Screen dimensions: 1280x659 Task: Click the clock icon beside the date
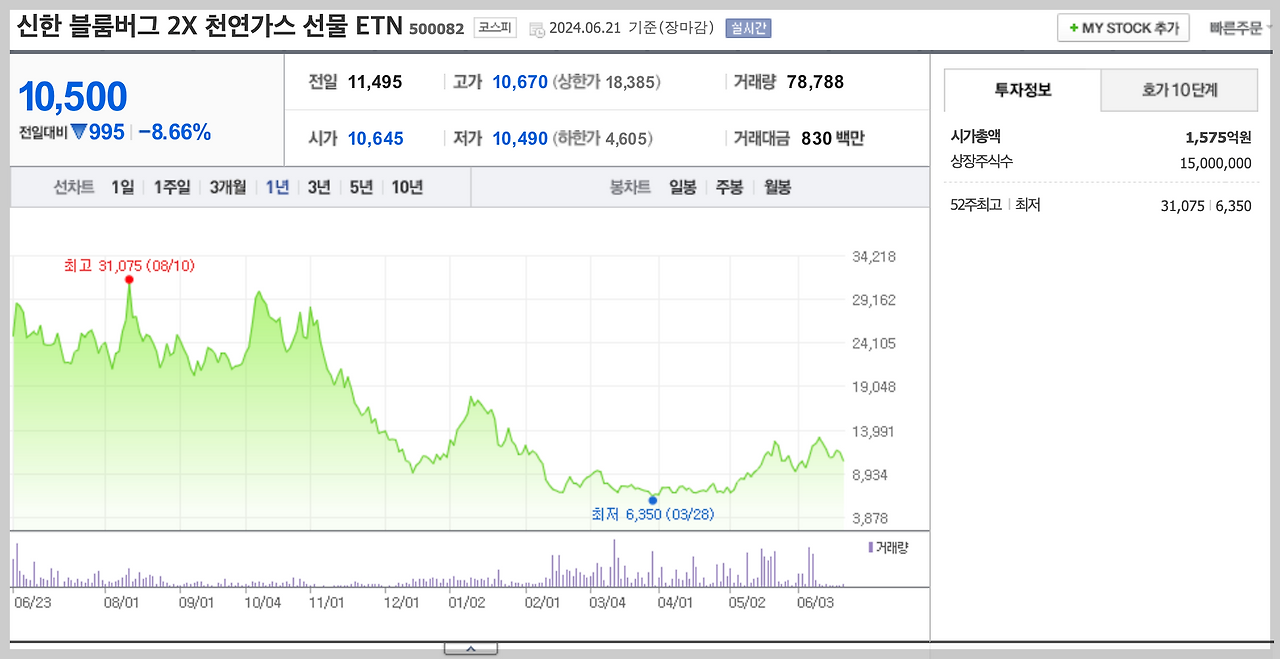click(x=537, y=29)
